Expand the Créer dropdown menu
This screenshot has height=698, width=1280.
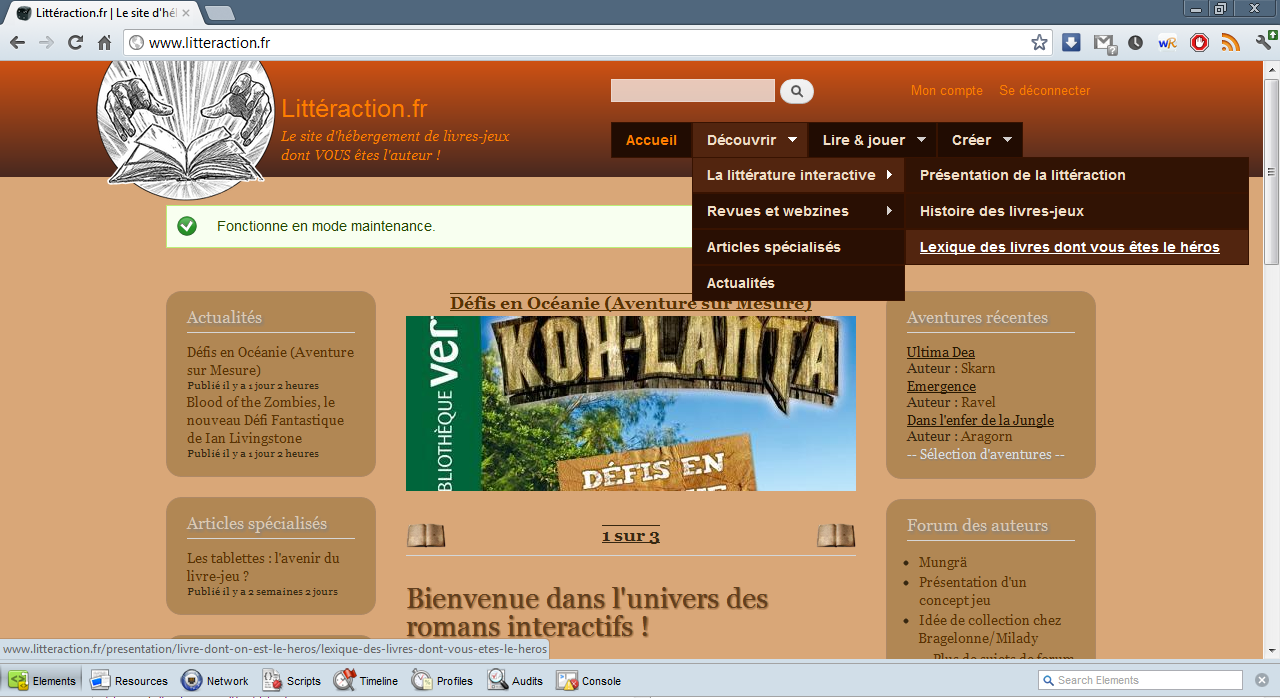(x=980, y=140)
